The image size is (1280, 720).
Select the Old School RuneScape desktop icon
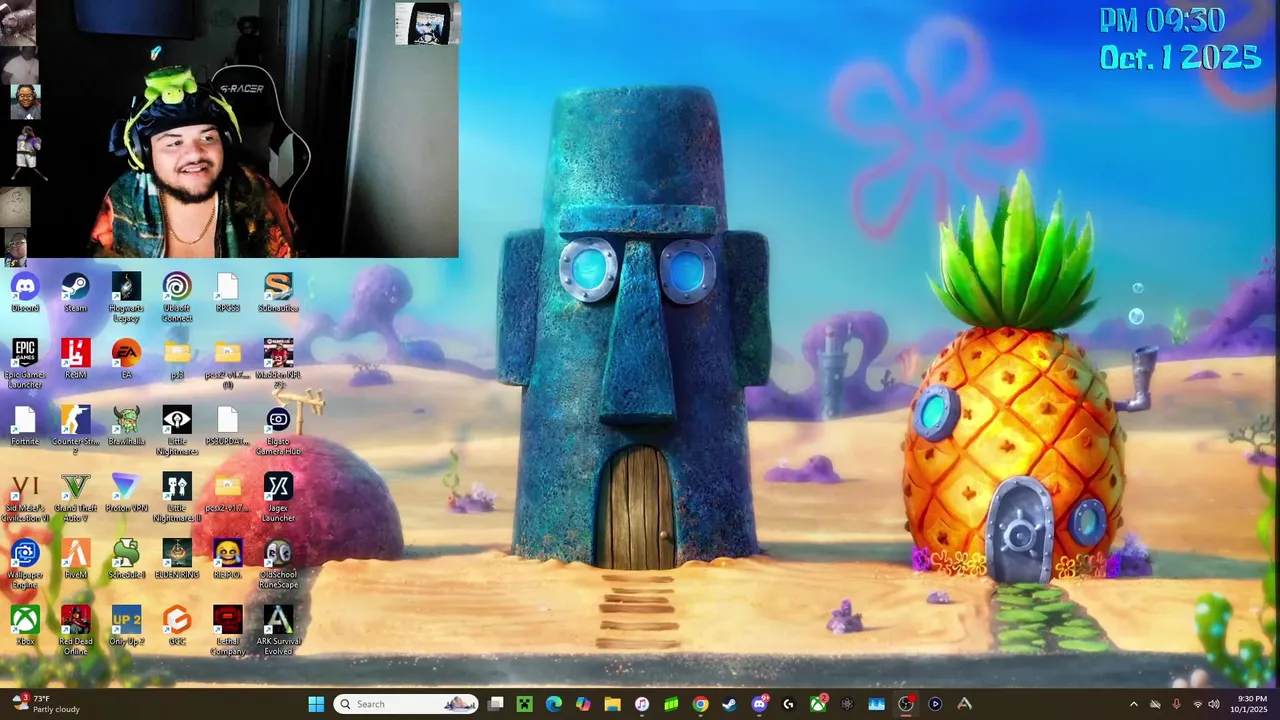[x=278, y=564]
